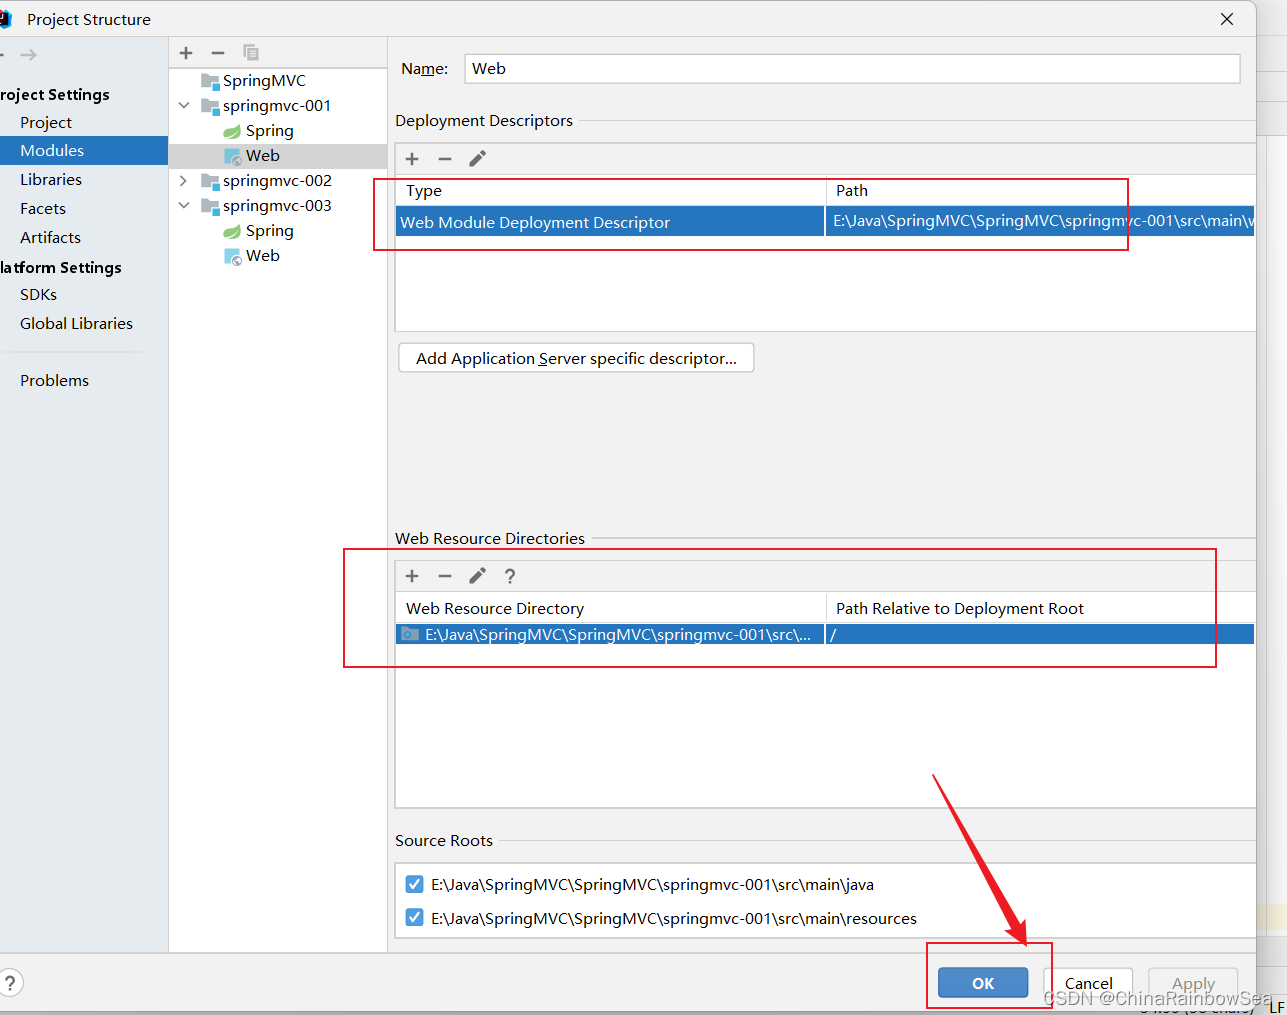Open help for Web Resource Directories
1287x1015 pixels.
click(510, 576)
